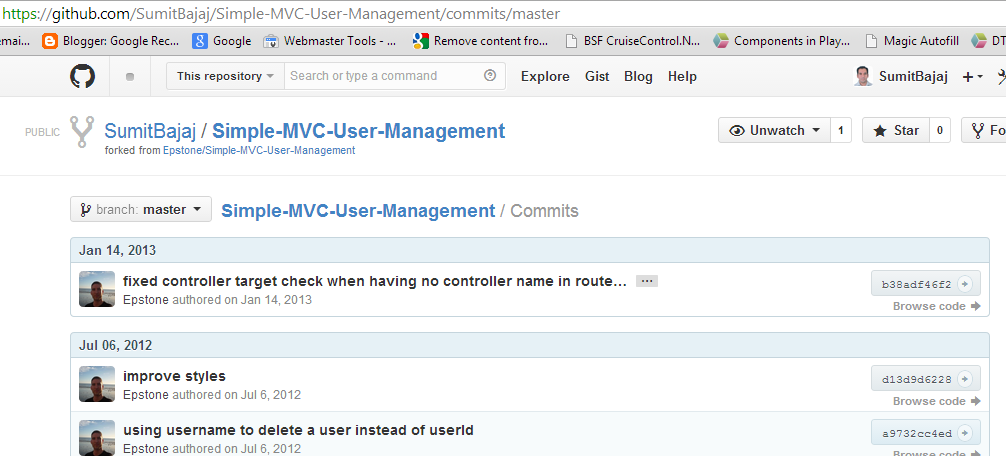Open Blog in the top navigation
Viewport: 1006px width, 459px height.
coord(638,76)
